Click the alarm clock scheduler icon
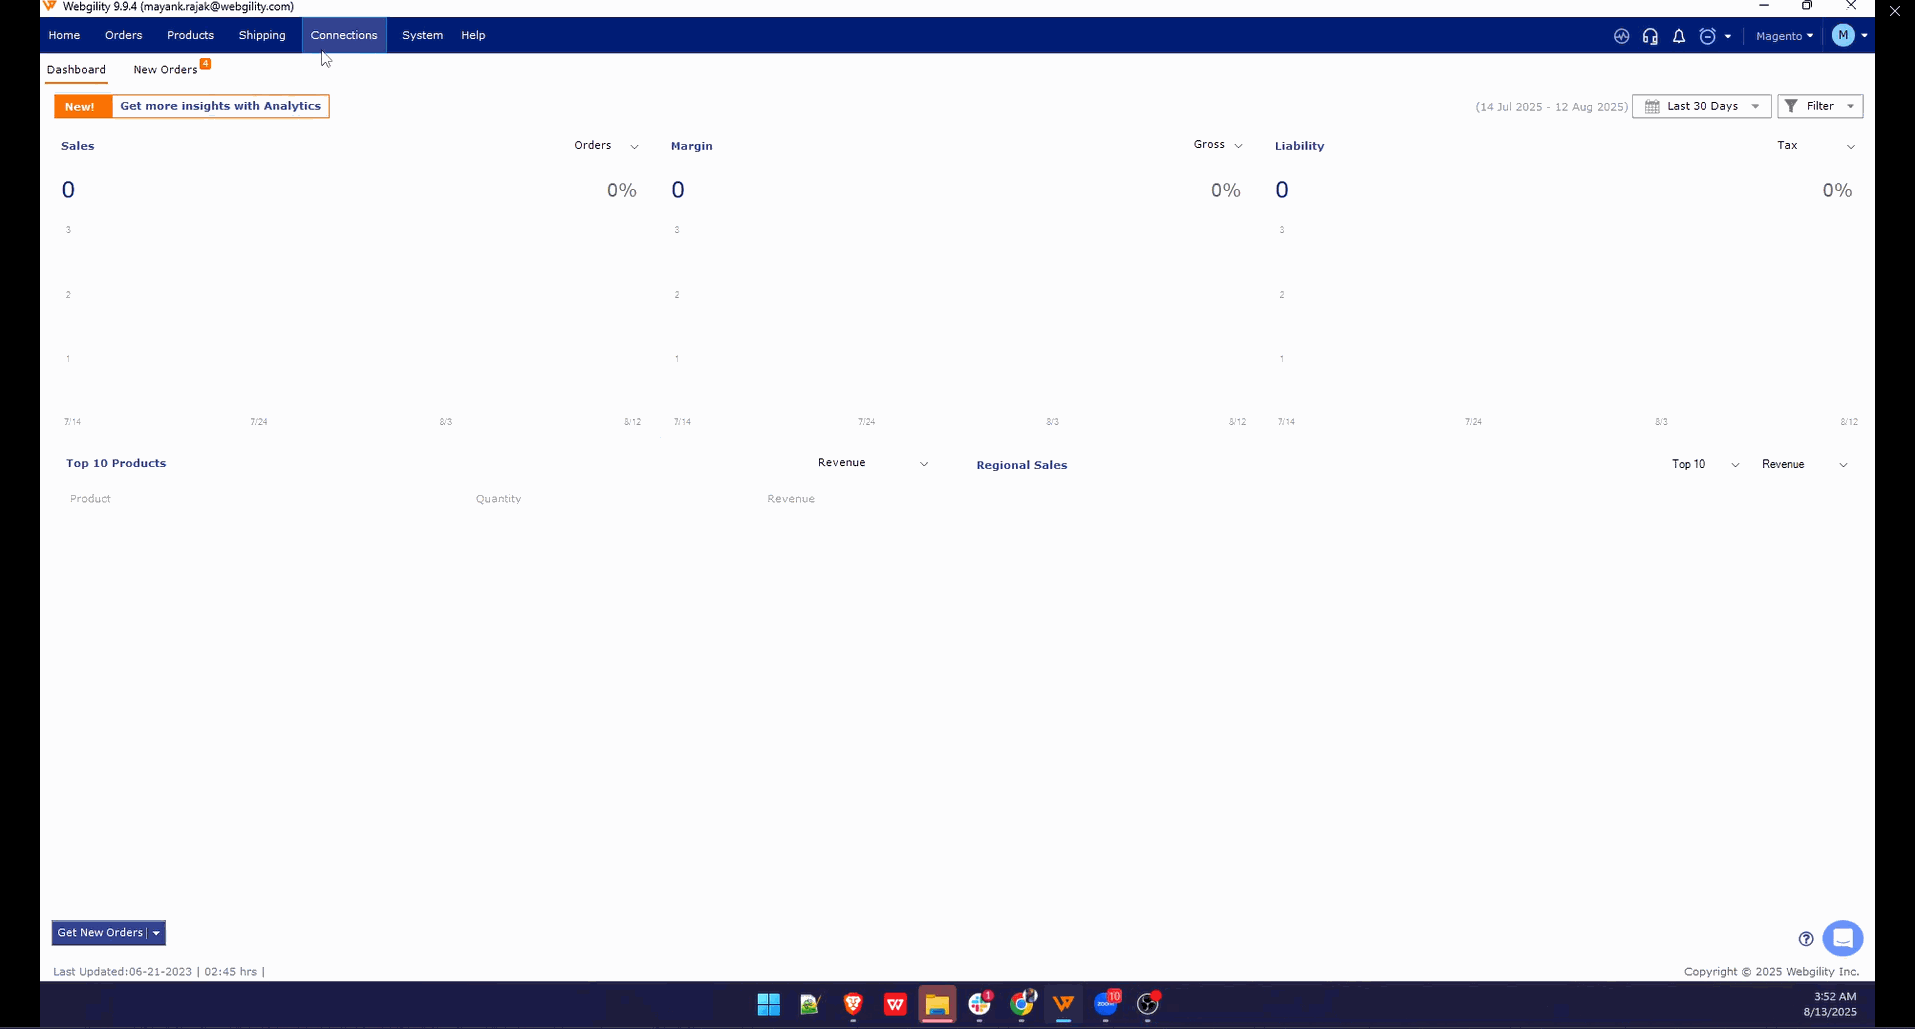Image resolution: width=1915 pixels, height=1029 pixels. (1708, 36)
